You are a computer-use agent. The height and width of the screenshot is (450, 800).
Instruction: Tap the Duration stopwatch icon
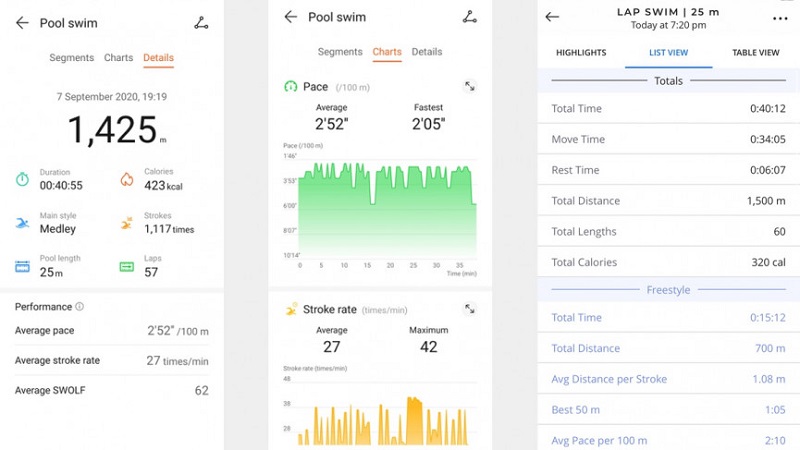22,179
